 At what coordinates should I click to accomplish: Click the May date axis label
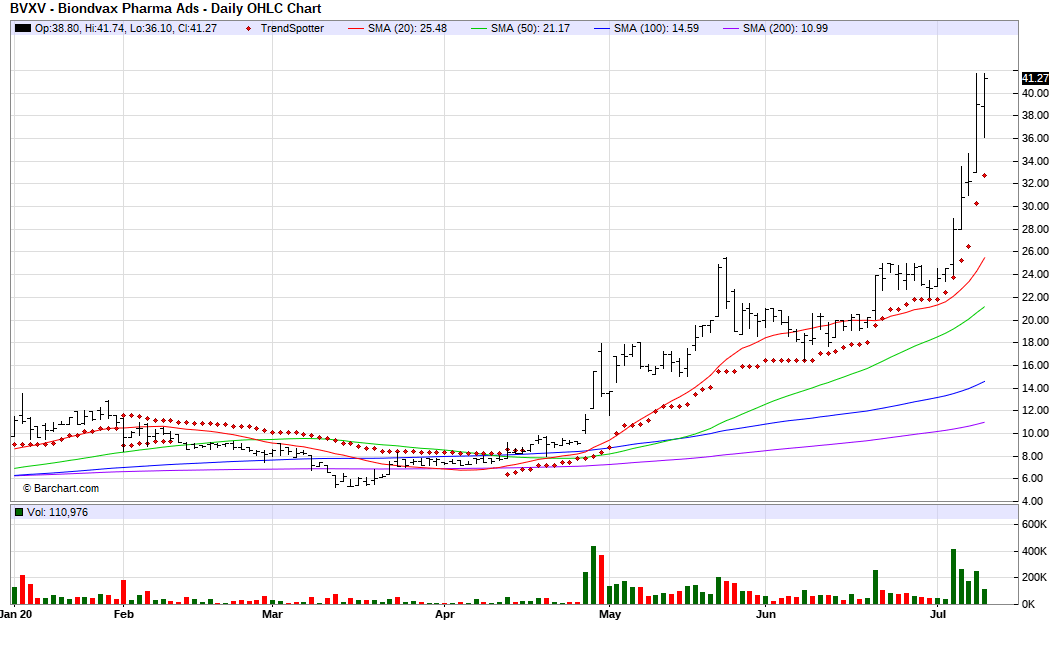610,615
